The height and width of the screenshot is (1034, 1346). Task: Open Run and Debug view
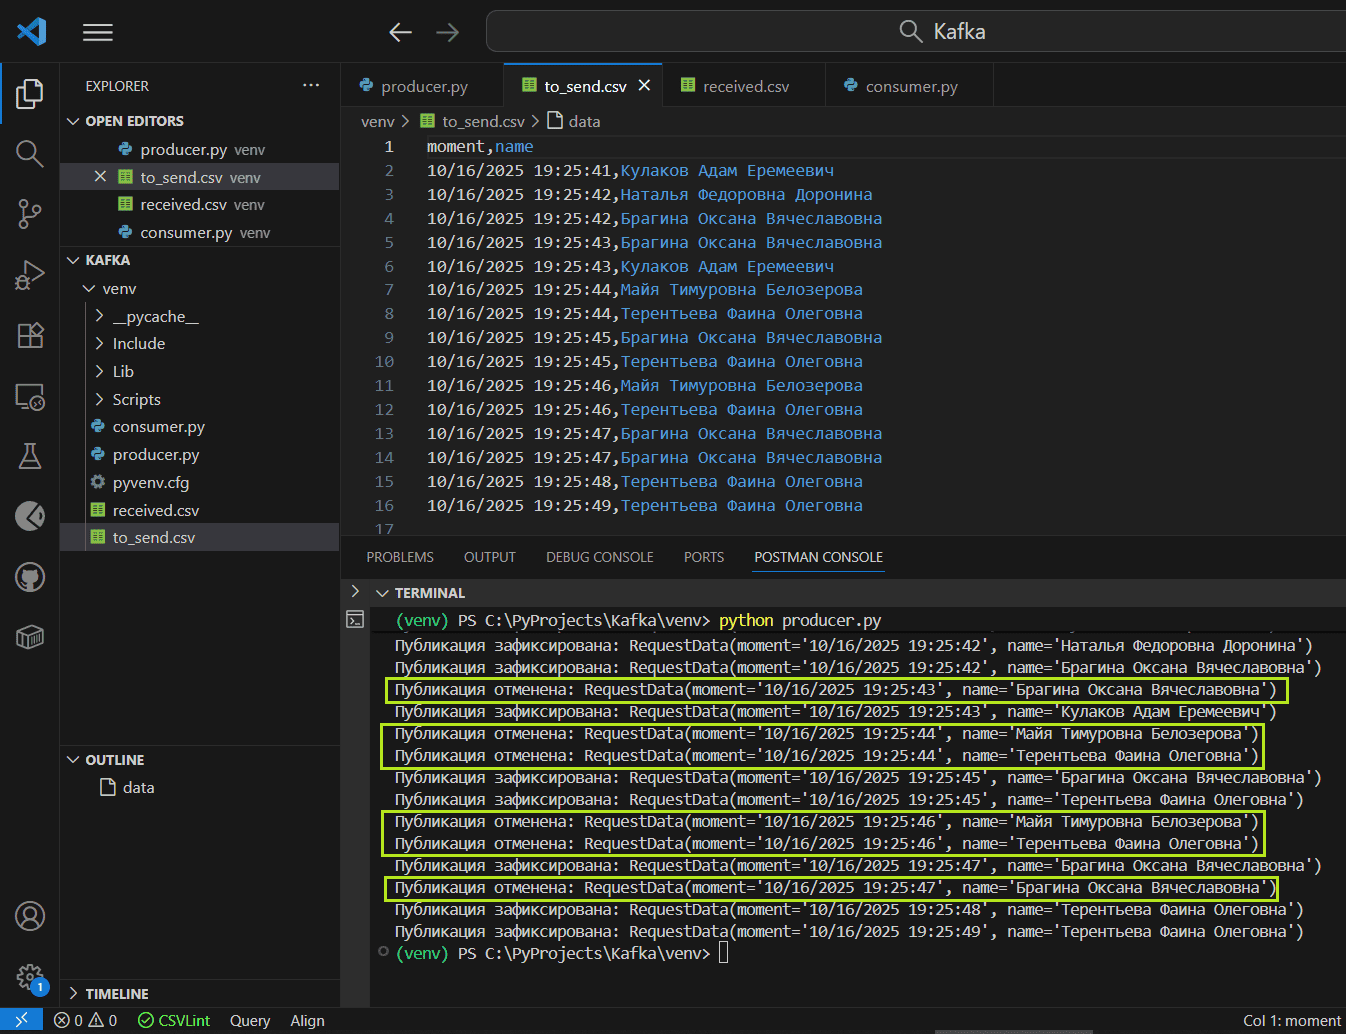tap(30, 274)
